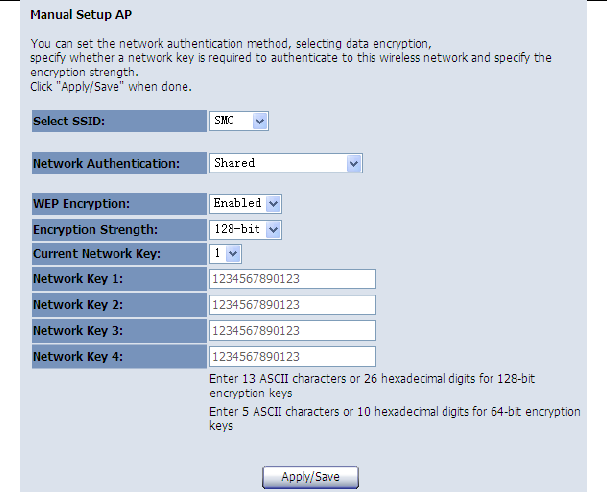Open the Select SSID dropdown
The image size is (607, 492).
(x=240, y=121)
